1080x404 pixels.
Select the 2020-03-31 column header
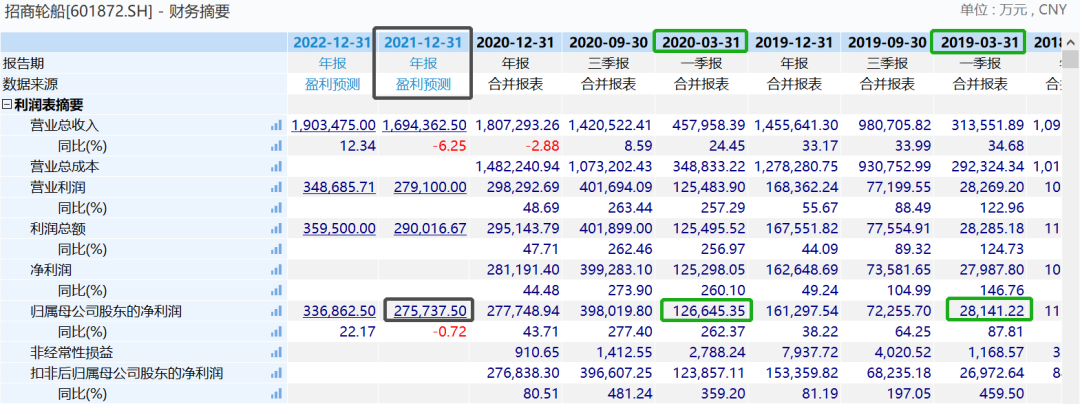[701, 42]
